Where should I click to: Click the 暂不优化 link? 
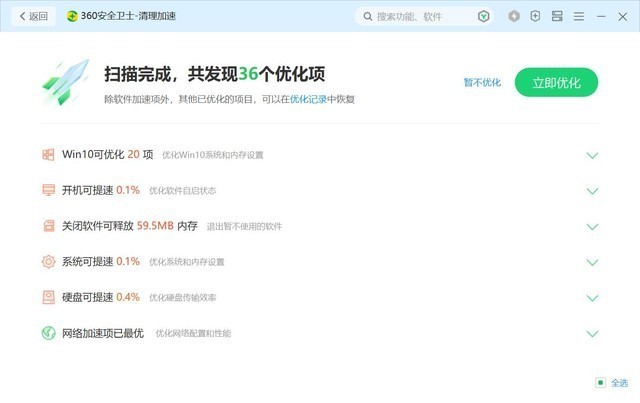coord(482,82)
